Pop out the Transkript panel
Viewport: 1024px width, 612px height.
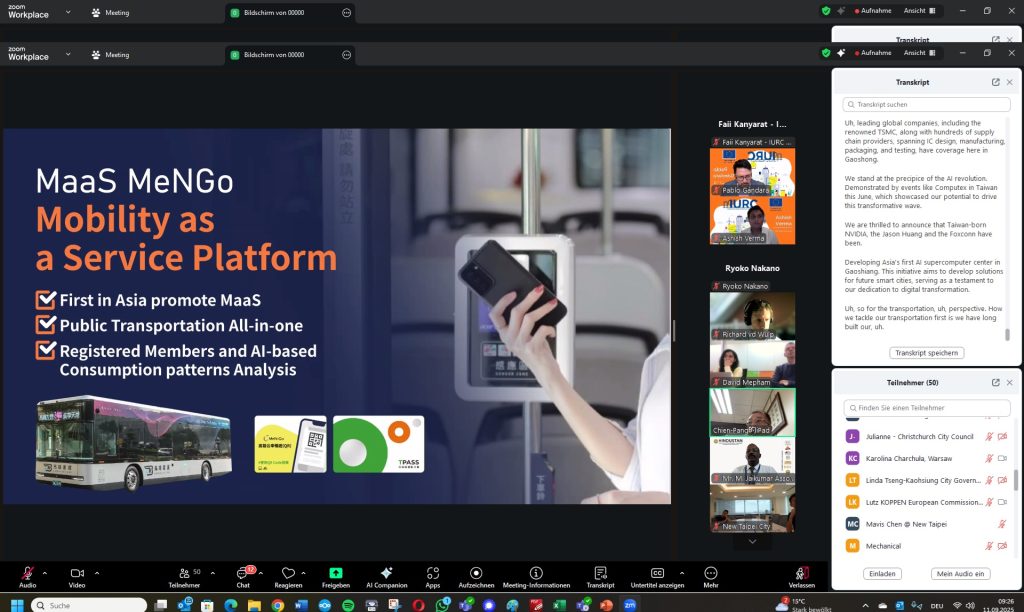coord(996,82)
